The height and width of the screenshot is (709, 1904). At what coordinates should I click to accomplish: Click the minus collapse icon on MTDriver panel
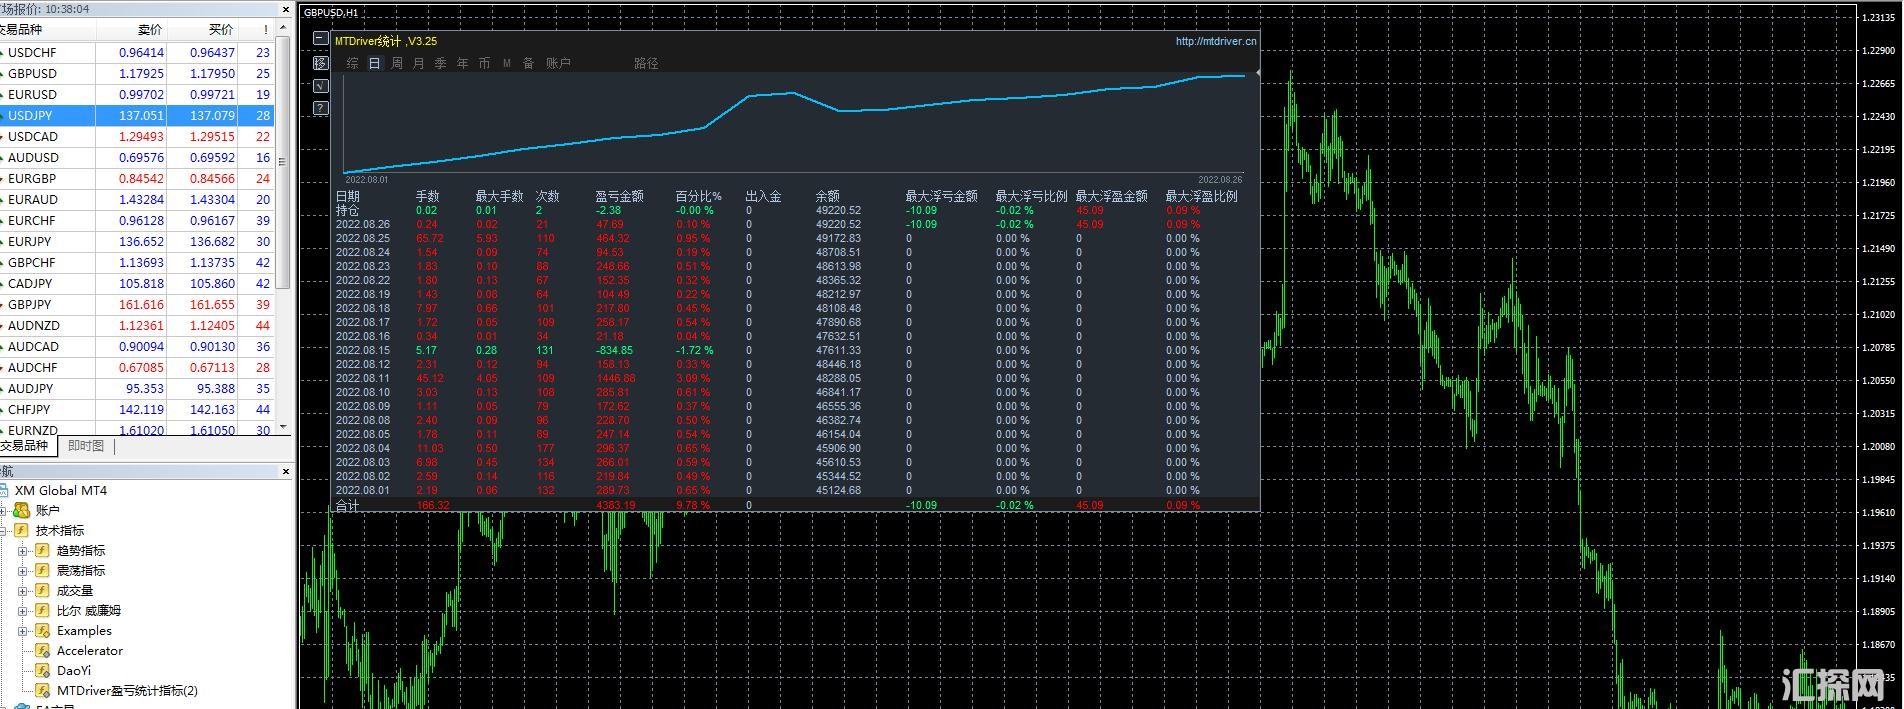click(320, 39)
